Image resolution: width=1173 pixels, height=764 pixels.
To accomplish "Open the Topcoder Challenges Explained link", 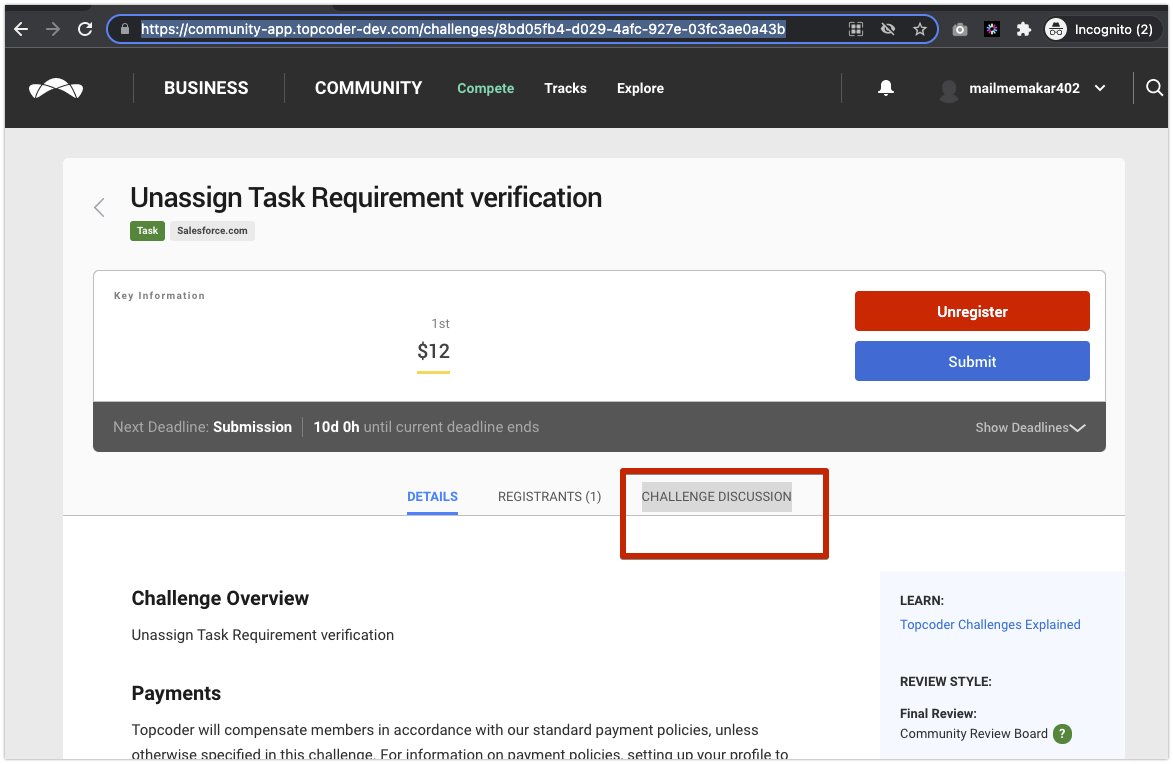I will coord(990,624).
